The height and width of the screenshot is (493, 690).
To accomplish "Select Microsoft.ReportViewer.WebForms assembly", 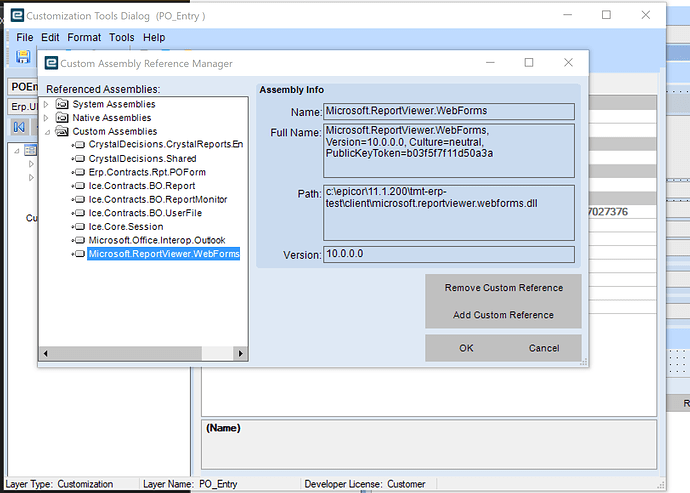I will point(164,254).
